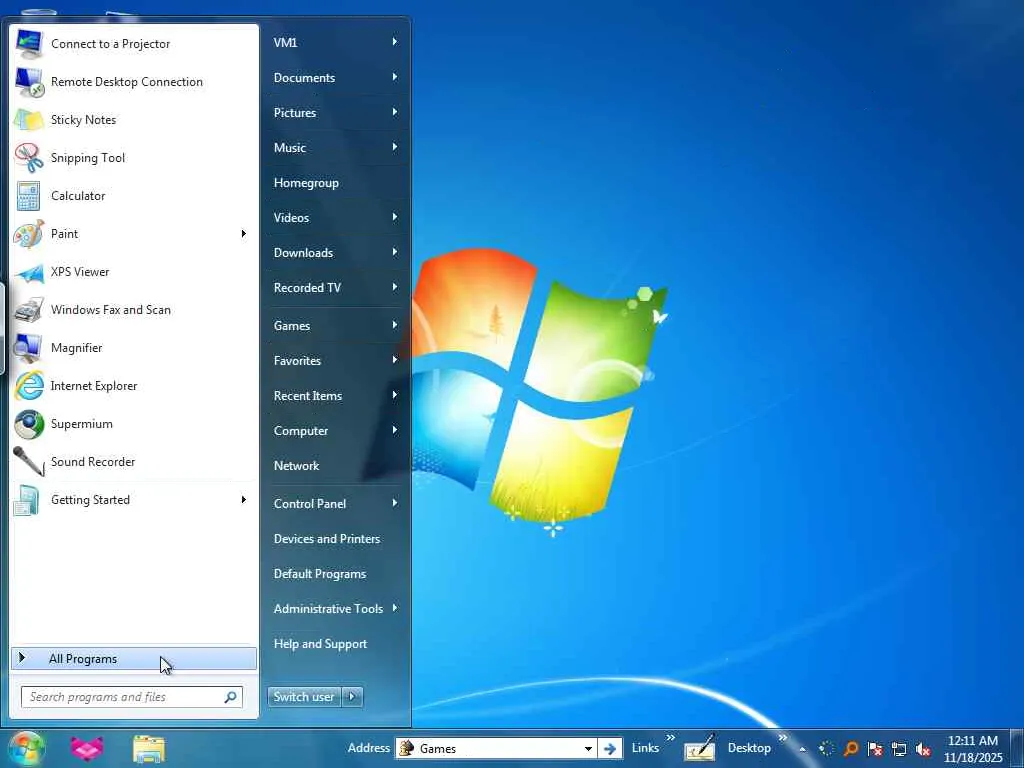Launch Remote Desktop Connection icon
Viewport: 1024px width, 768px height.
click(29, 82)
